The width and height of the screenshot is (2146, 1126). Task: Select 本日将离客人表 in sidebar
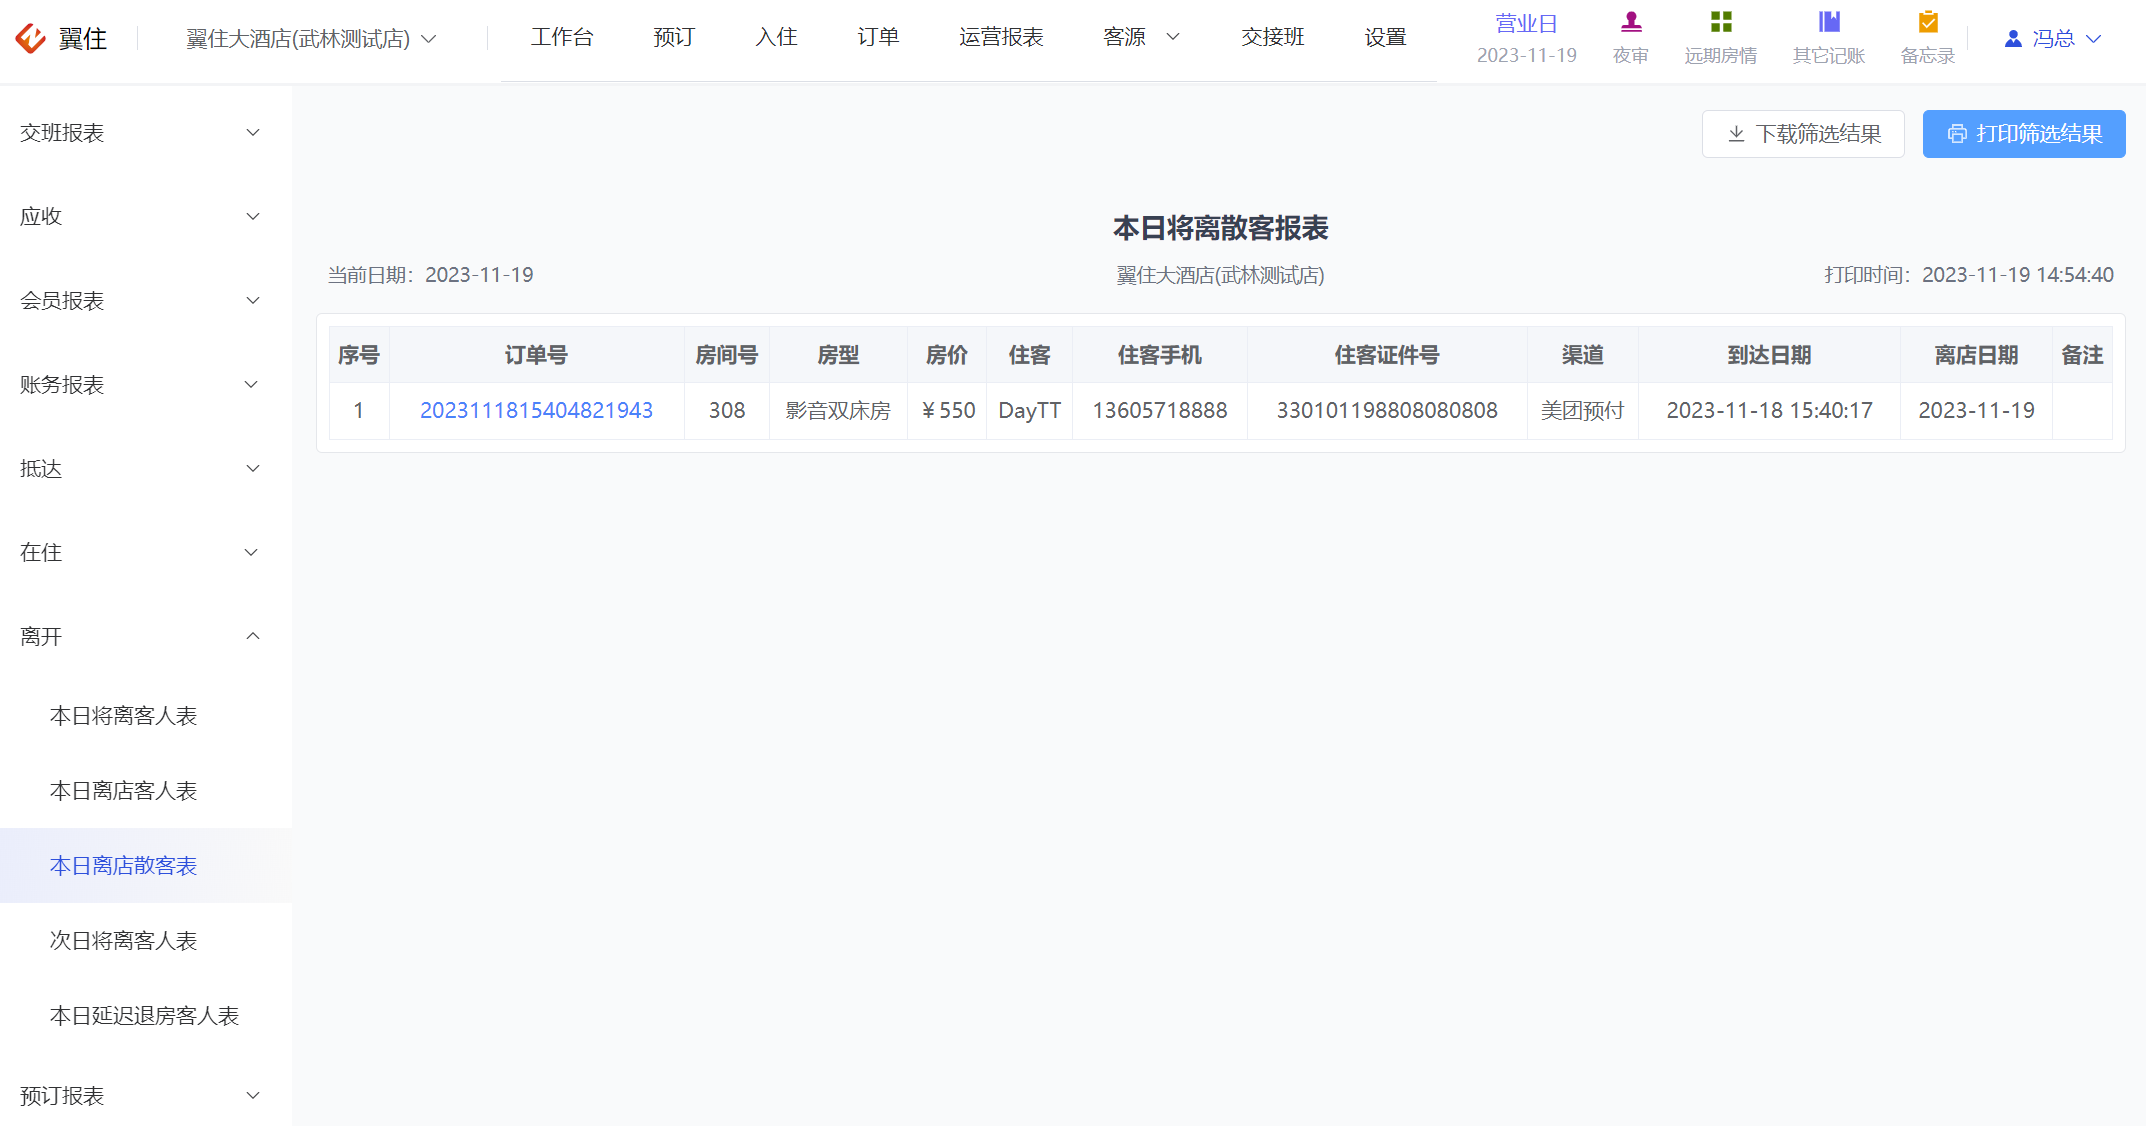(x=146, y=716)
